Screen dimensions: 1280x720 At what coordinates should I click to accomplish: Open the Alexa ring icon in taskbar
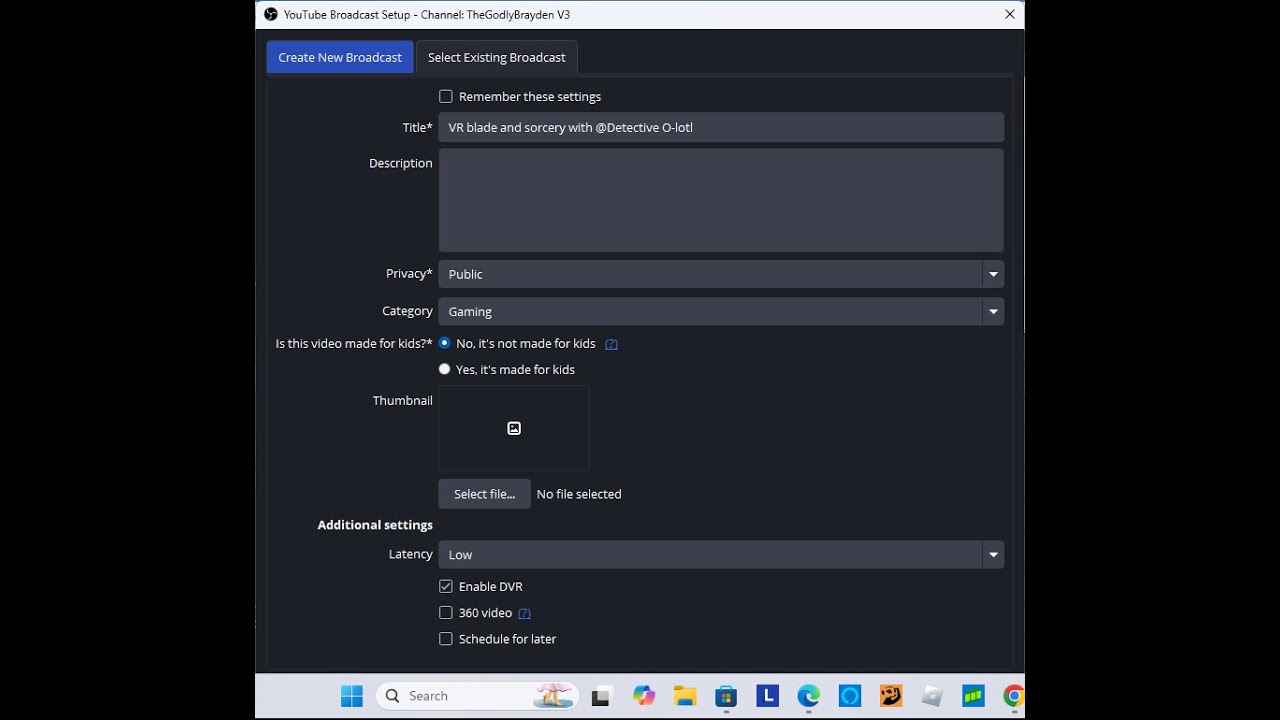(x=850, y=696)
